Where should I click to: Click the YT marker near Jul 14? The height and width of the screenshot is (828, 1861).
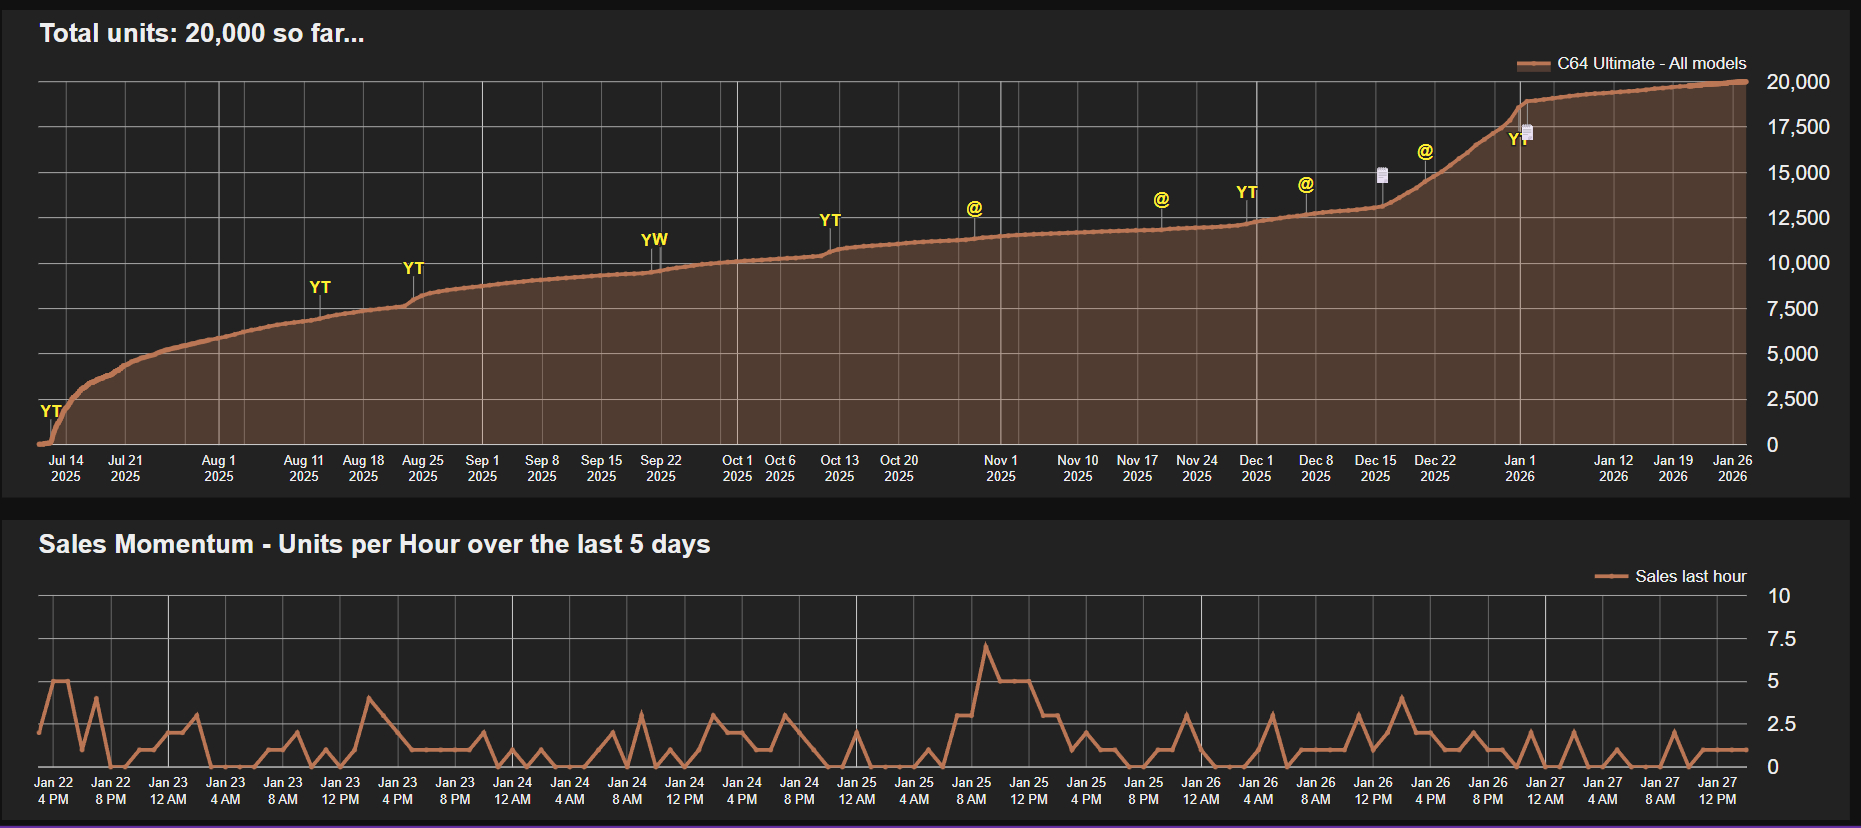(x=50, y=411)
